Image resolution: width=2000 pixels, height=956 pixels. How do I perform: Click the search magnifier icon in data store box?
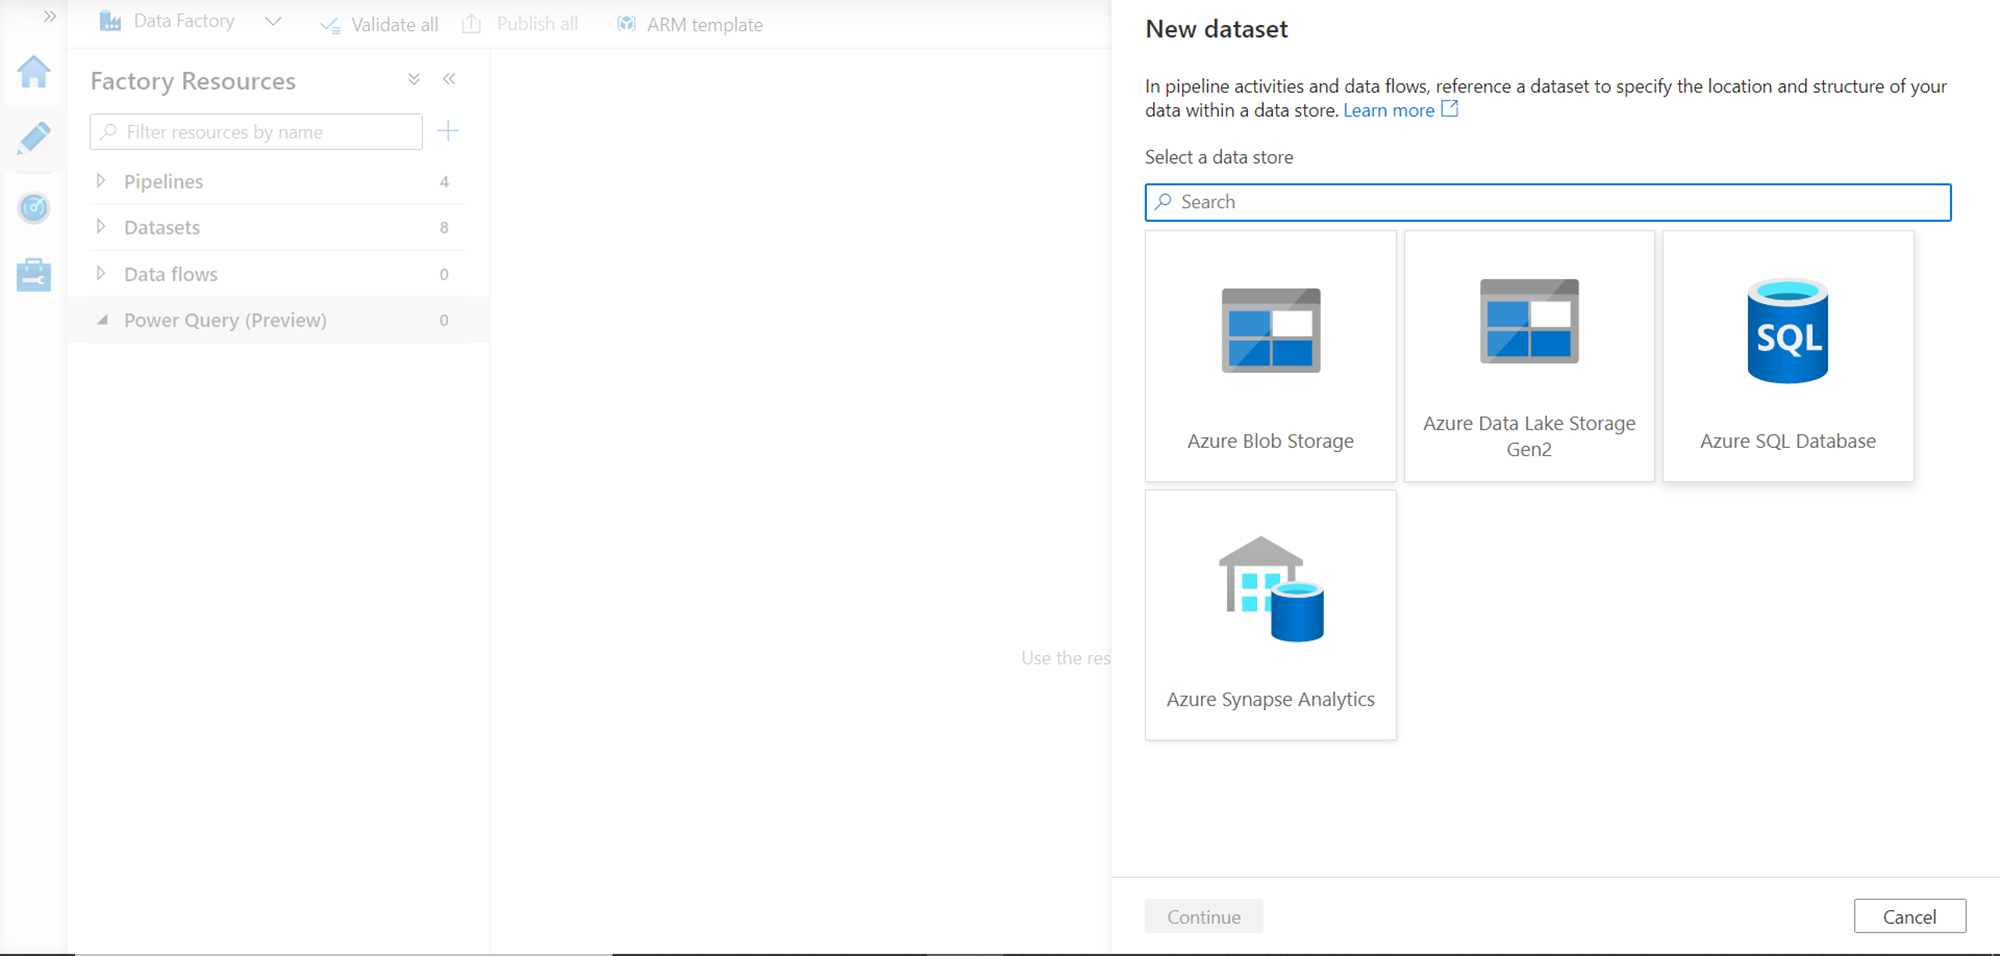[1164, 202]
